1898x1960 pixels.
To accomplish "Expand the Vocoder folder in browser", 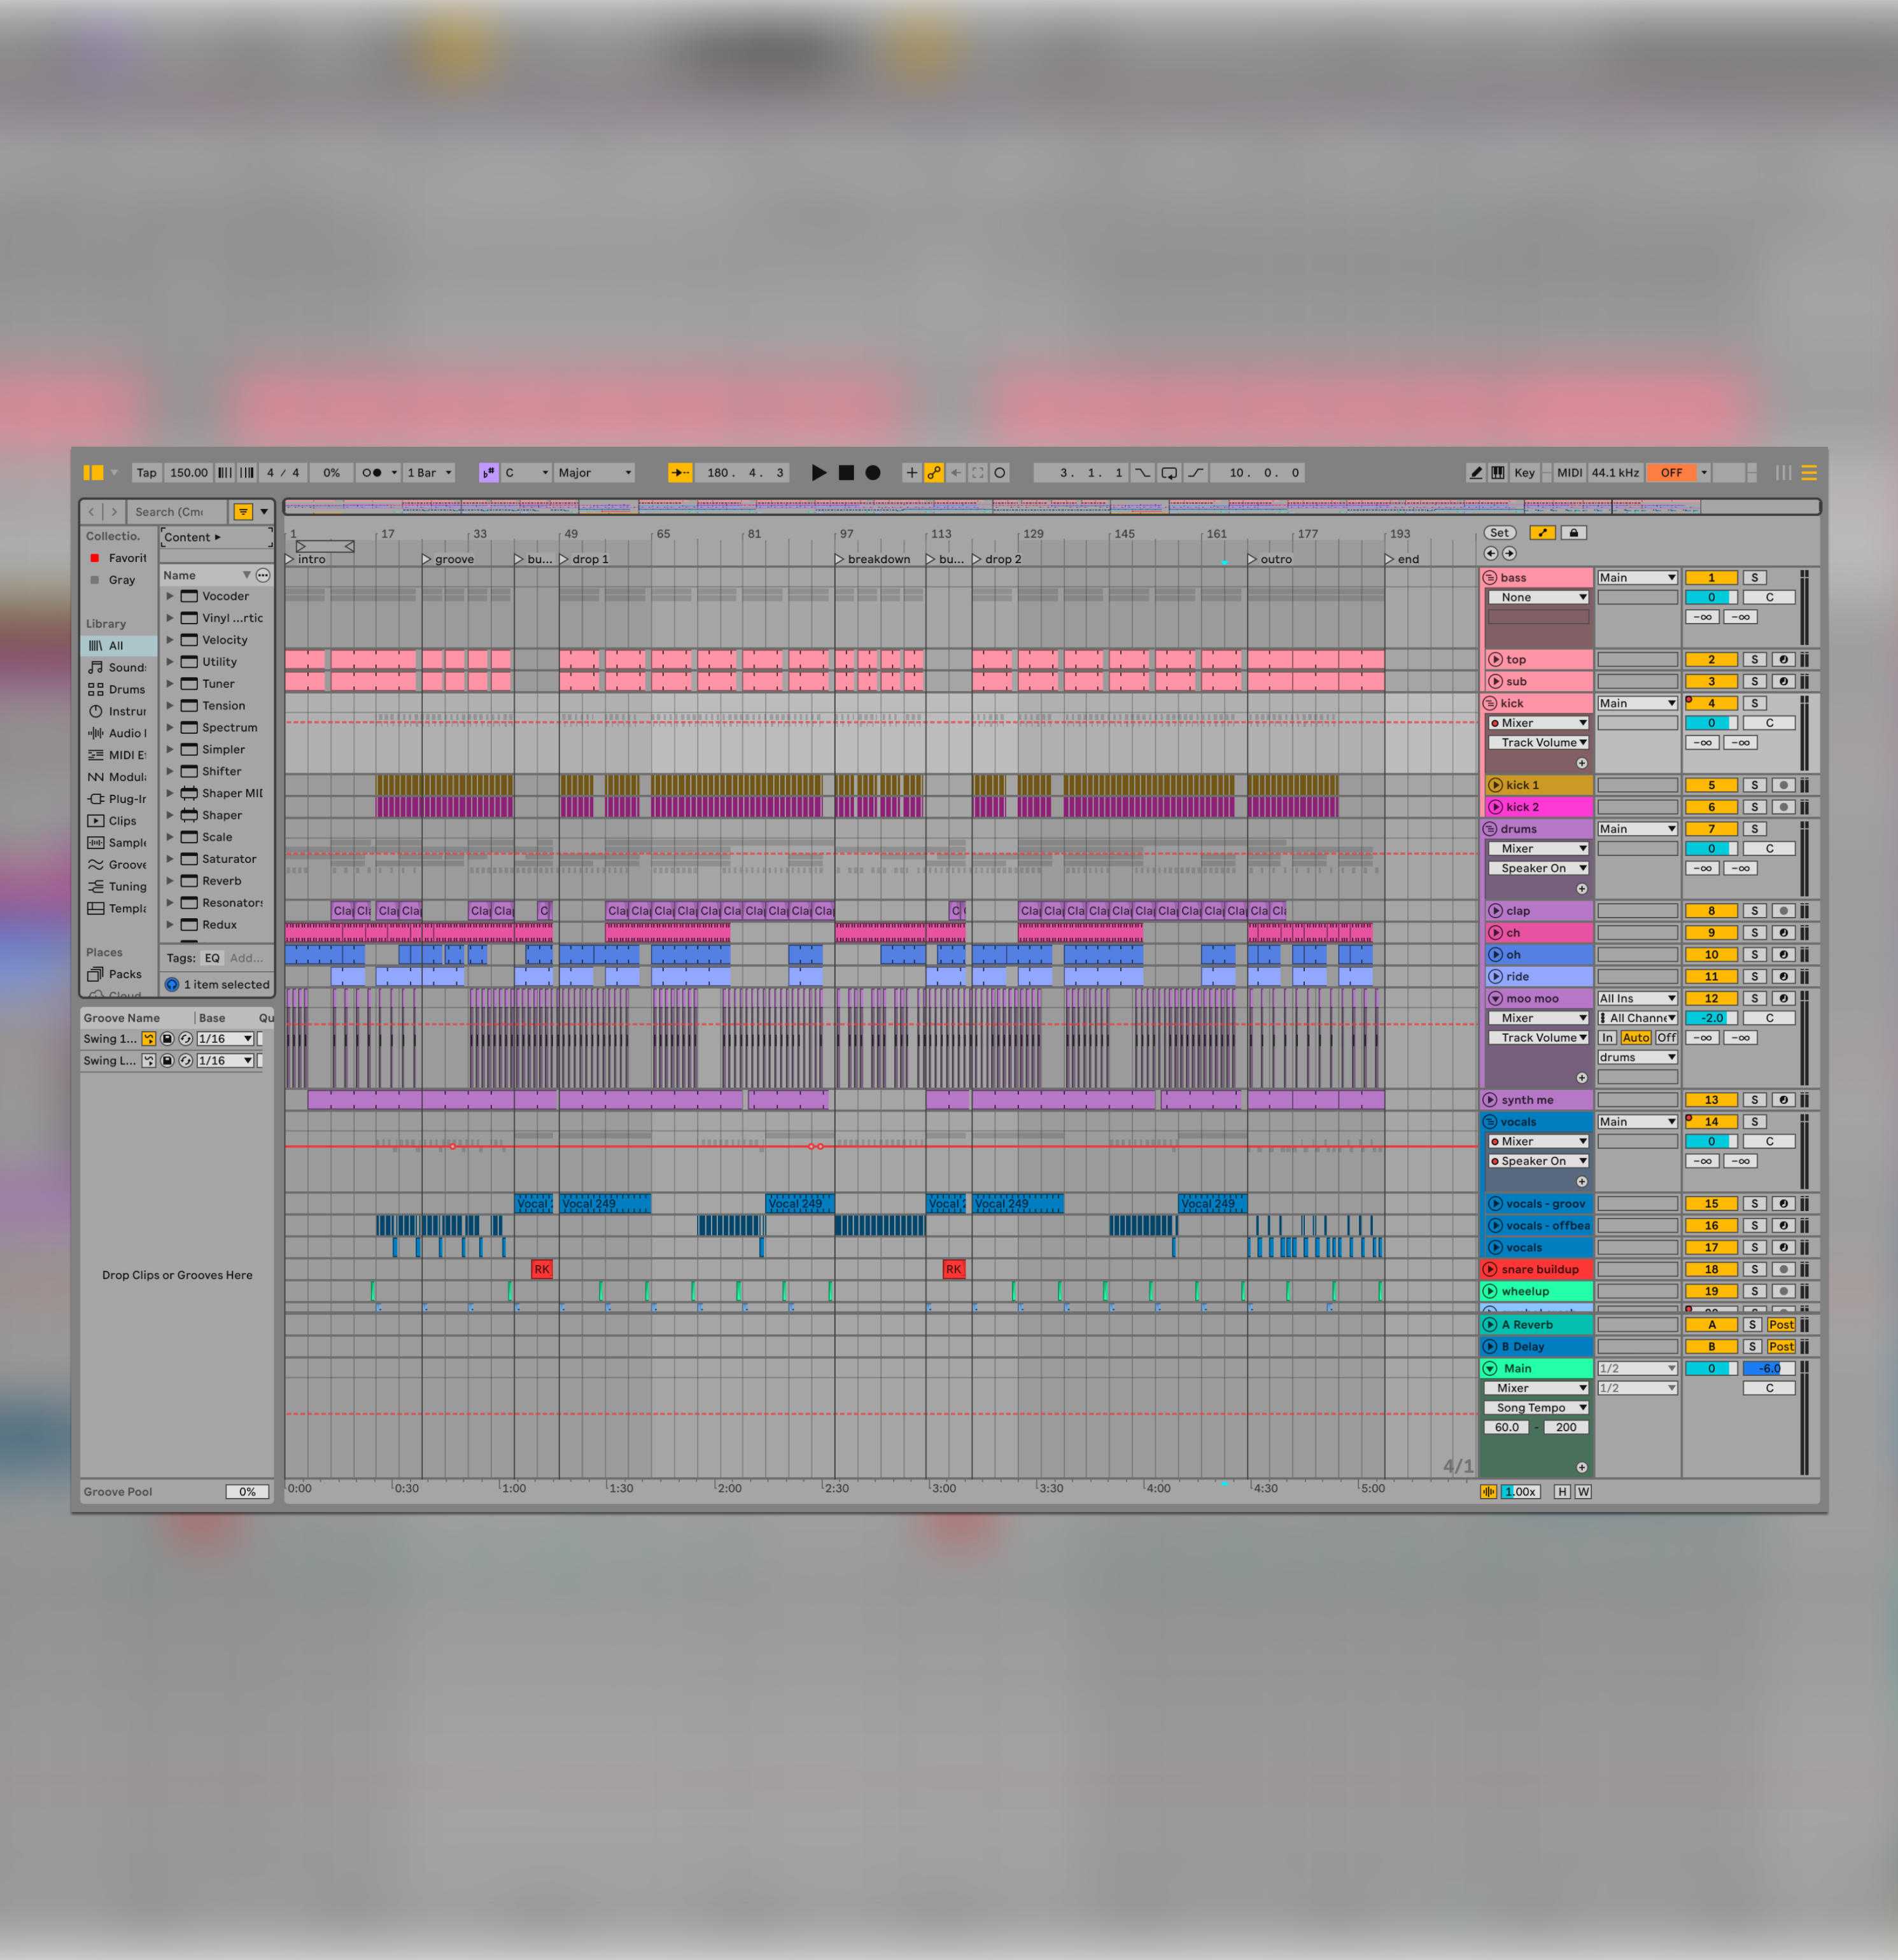I will pyautogui.click(x=170, y=596).
